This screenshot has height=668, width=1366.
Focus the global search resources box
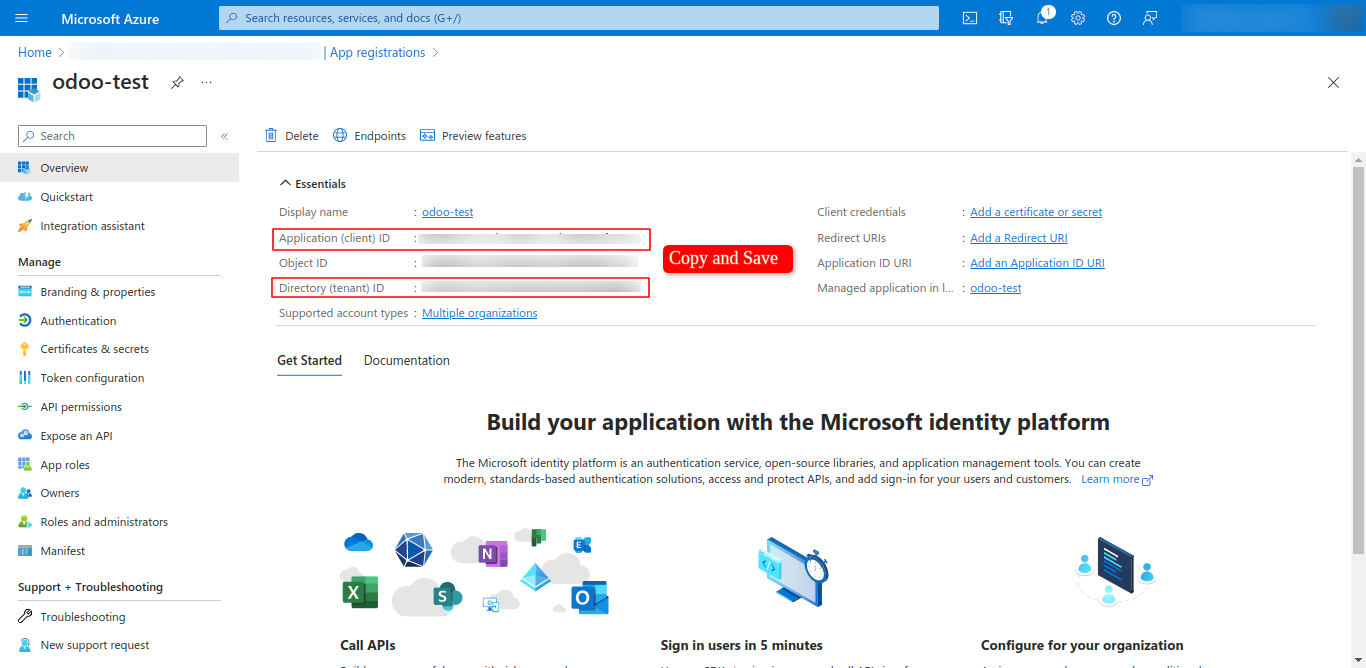tap(579, 18)
